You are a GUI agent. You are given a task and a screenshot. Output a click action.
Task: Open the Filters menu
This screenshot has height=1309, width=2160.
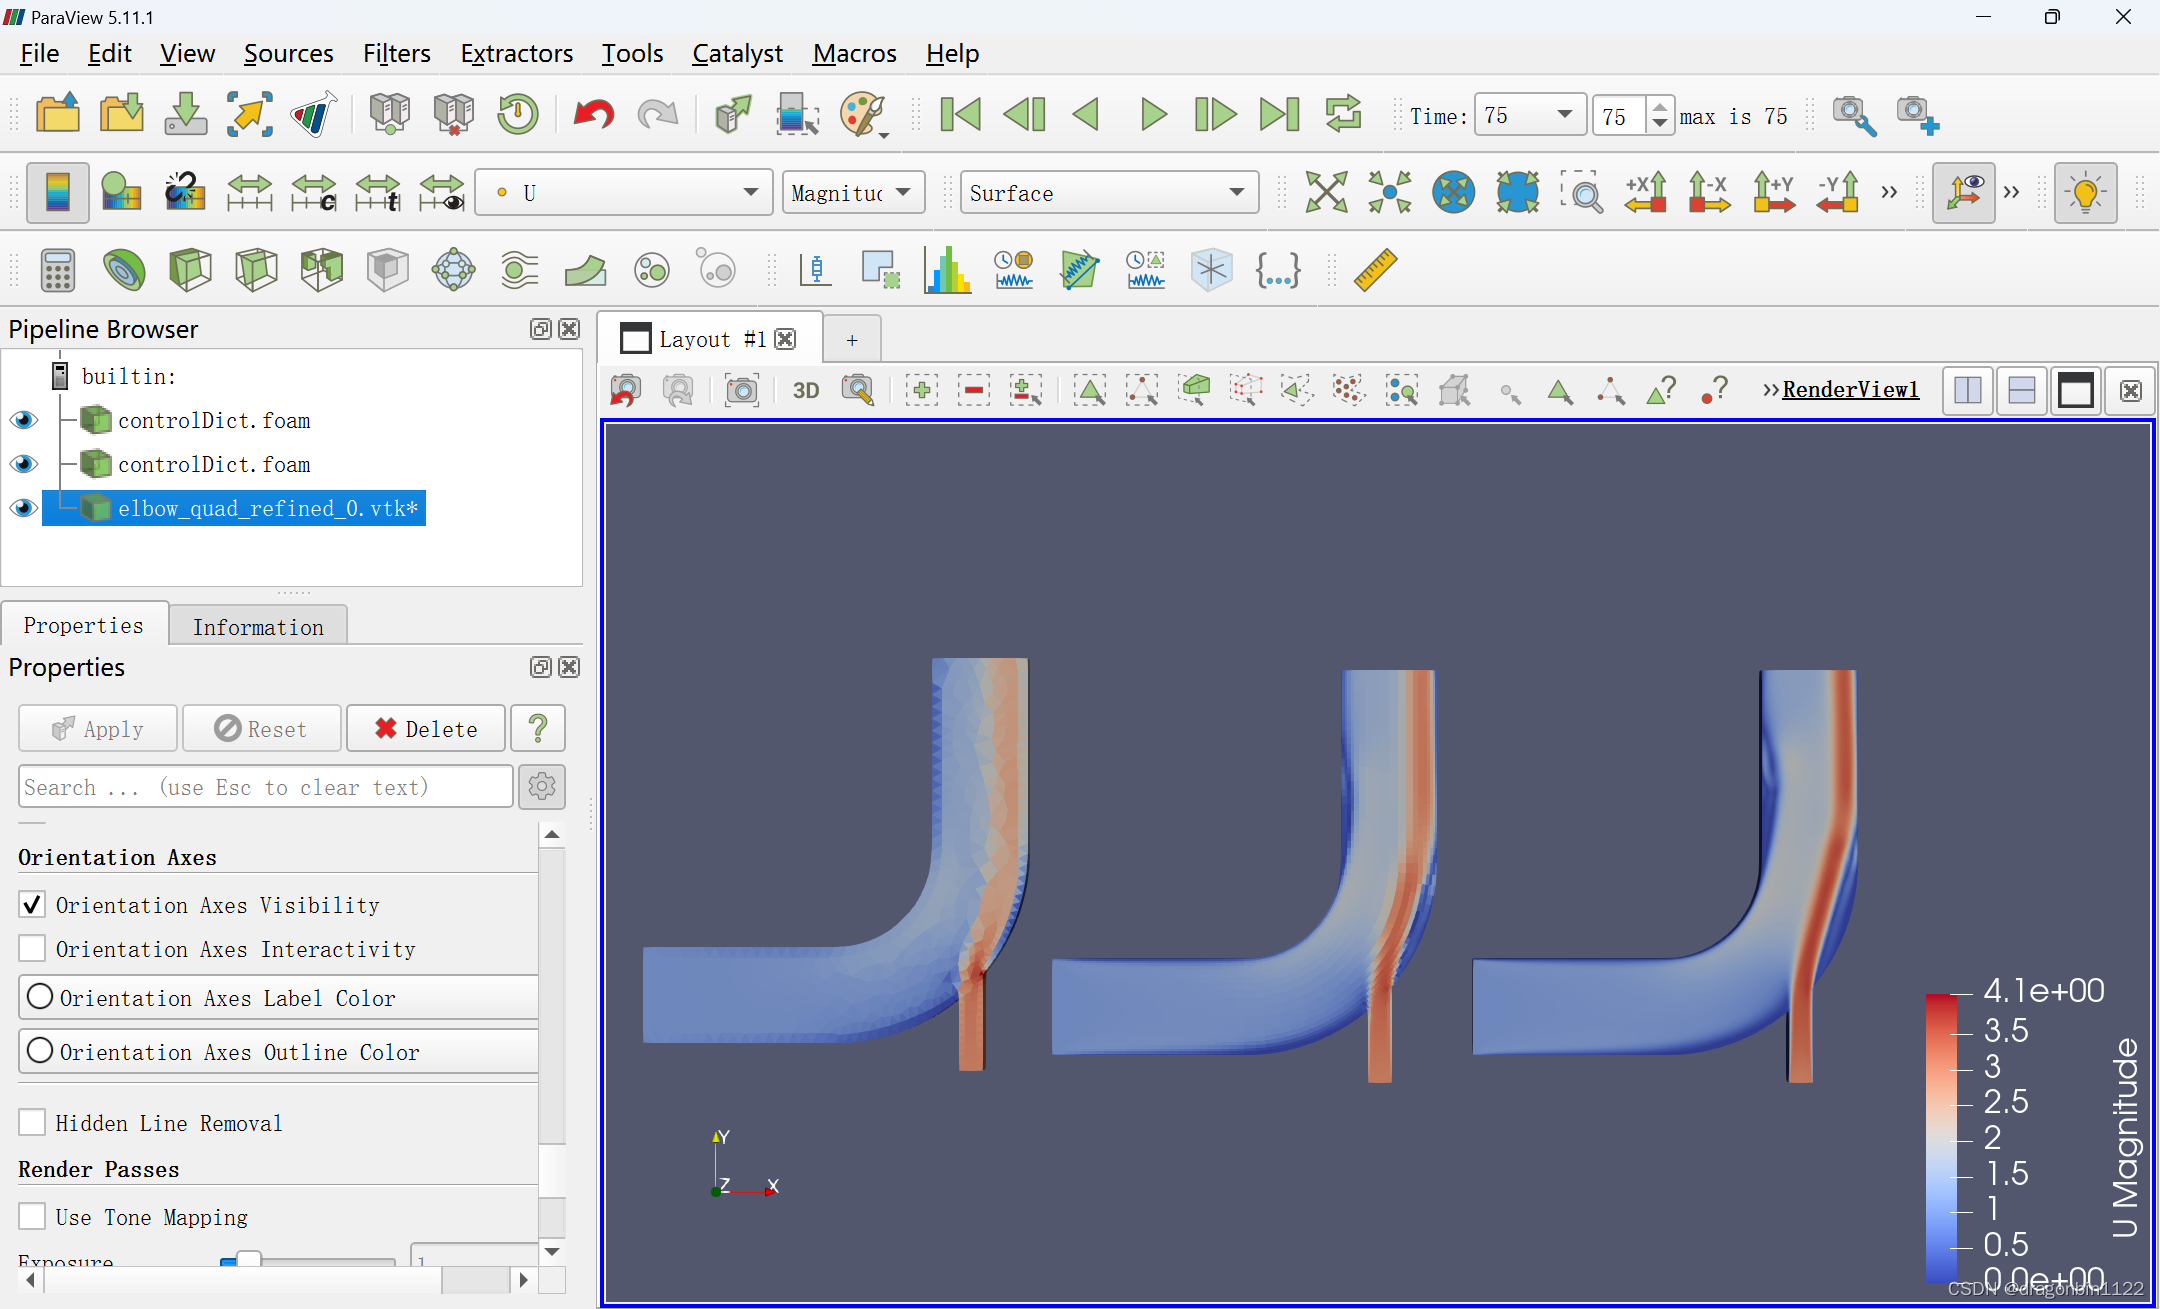pos(396,53)
